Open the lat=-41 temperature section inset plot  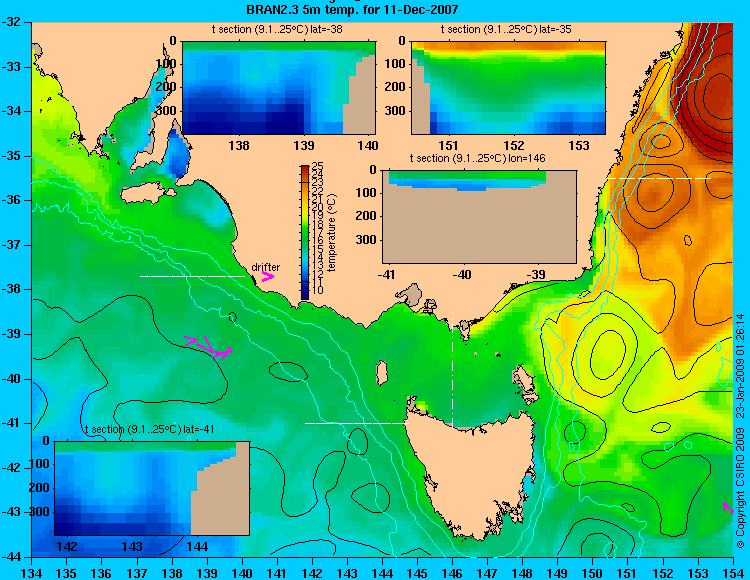click(x=152, y=488)
